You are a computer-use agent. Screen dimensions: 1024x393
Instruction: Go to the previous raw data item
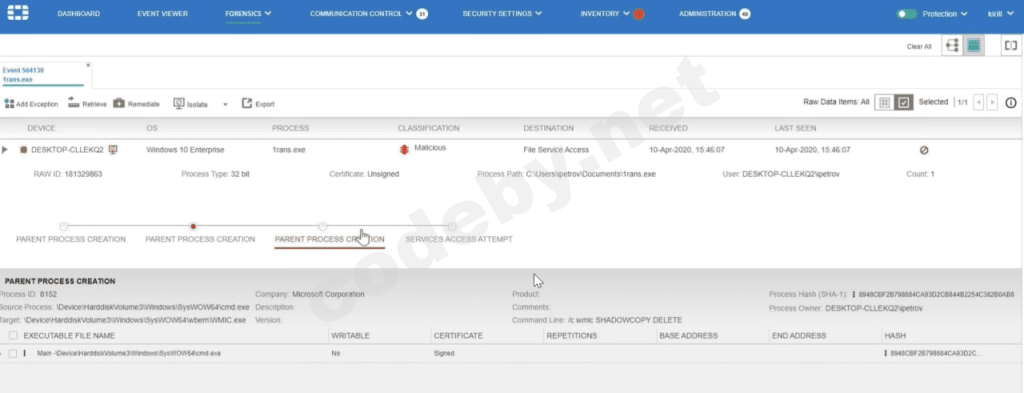(978, 102)
